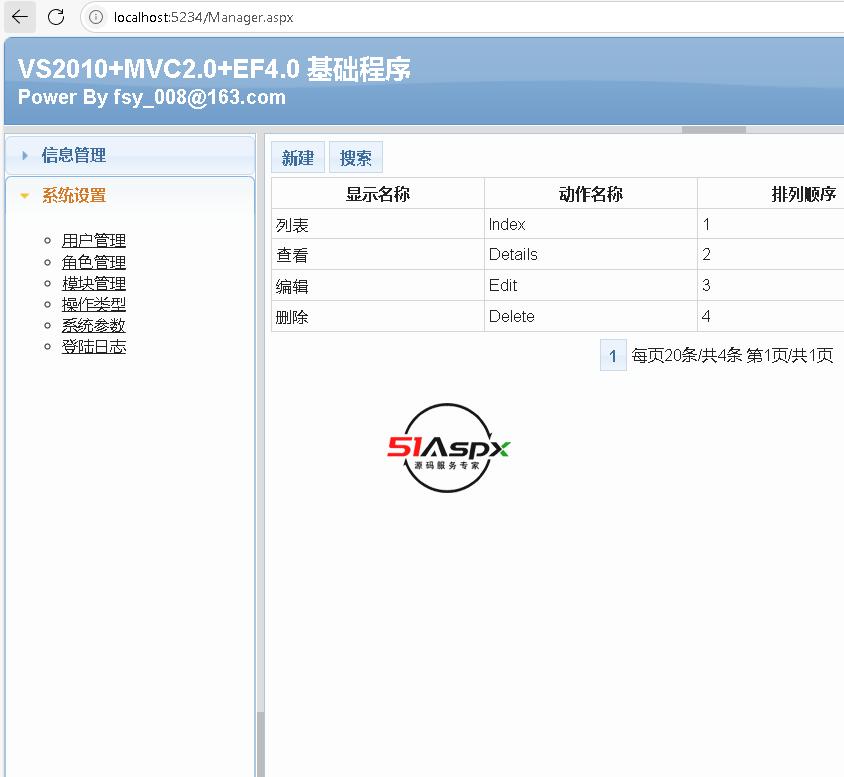The height and width of the screenshot is (777, 844).
Task: Click the VS2010+MVC2.0+EF4.0 基础程序 title
Action: pyautogui.click(x=214, y=69)
